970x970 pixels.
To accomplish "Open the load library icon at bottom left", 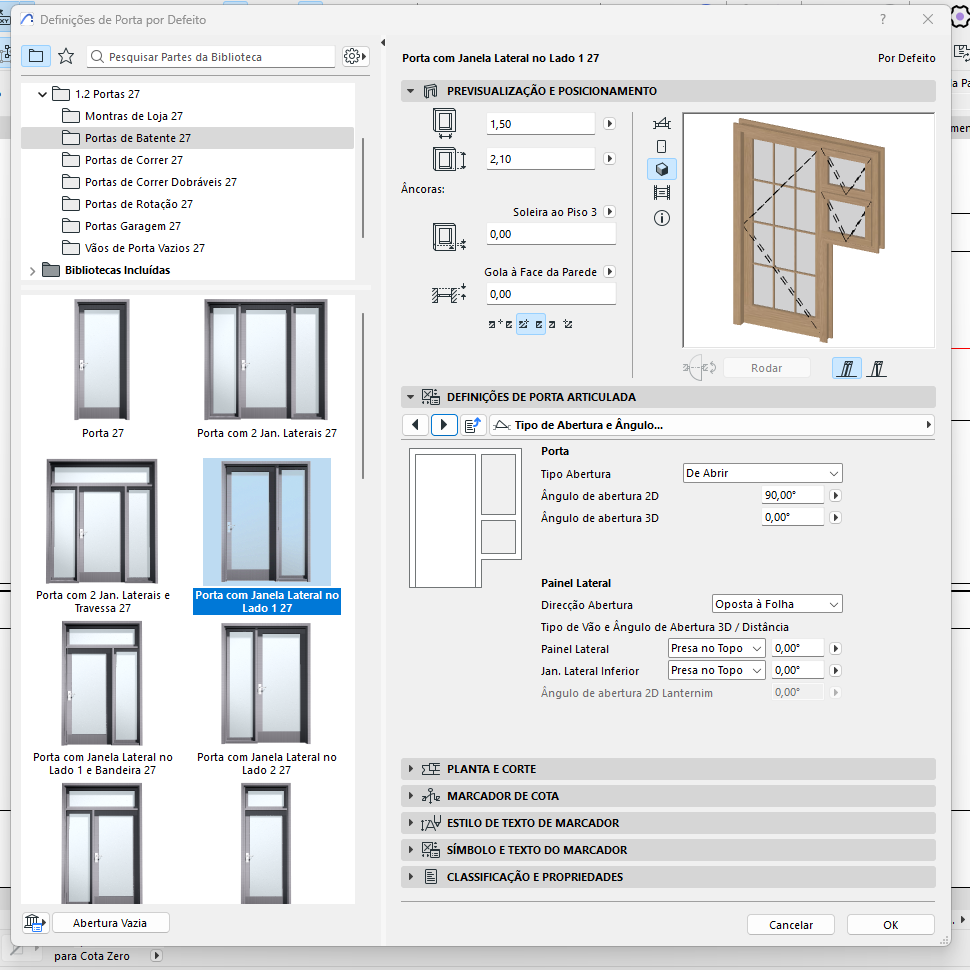I will point(35,923).
